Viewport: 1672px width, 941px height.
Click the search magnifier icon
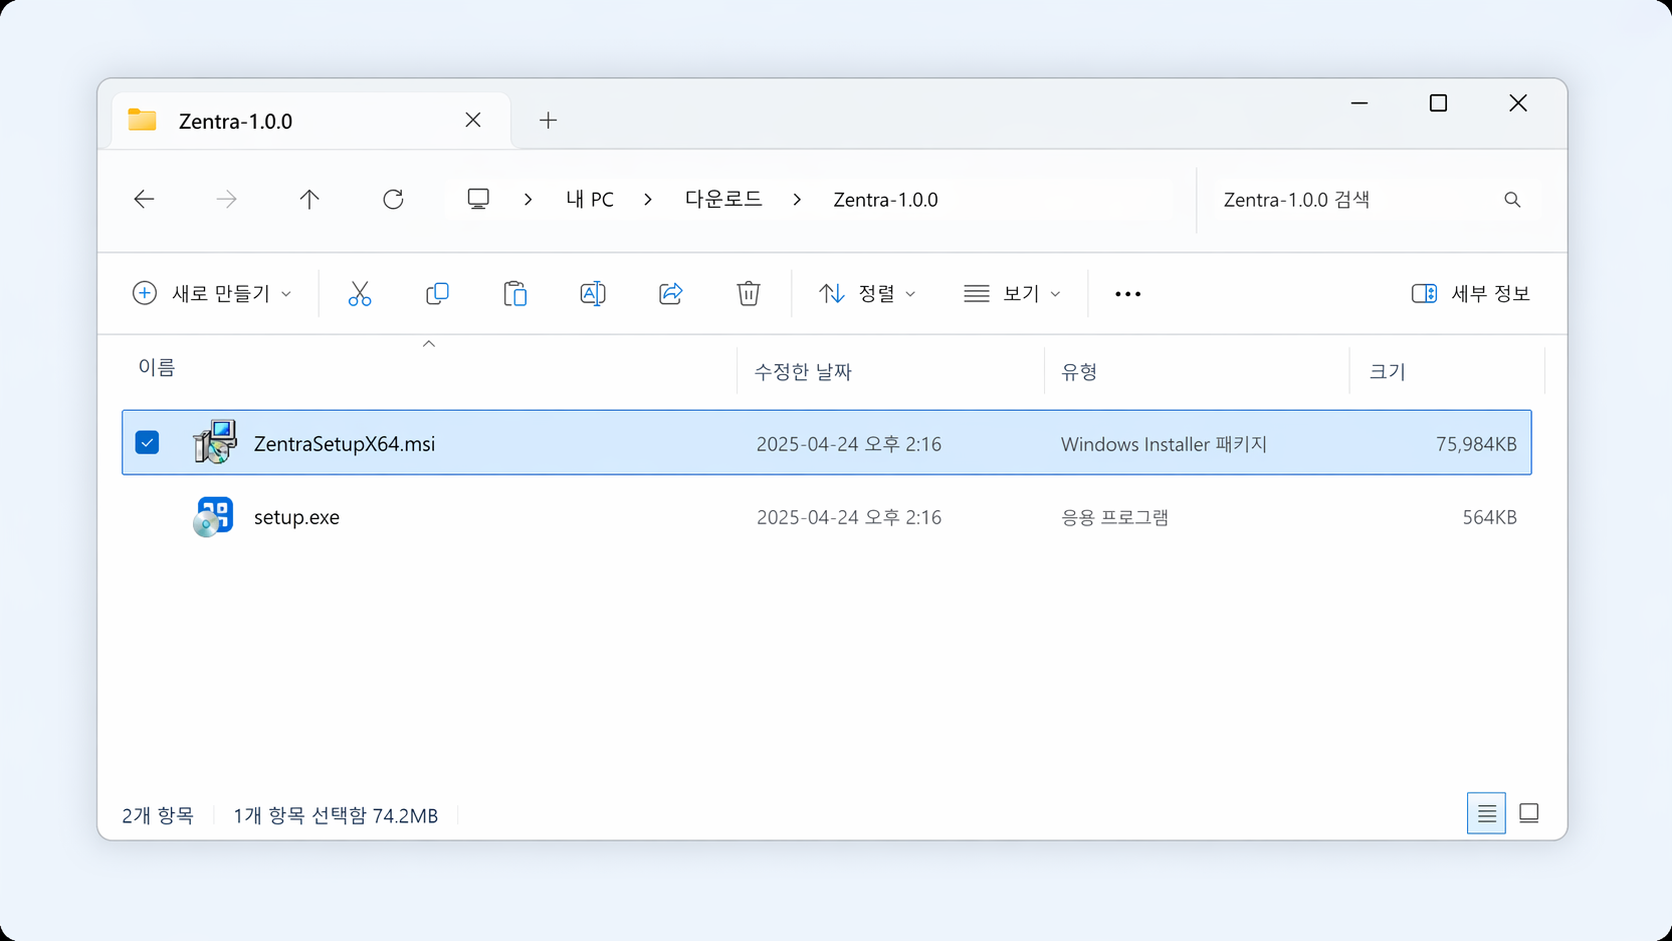1512,200
